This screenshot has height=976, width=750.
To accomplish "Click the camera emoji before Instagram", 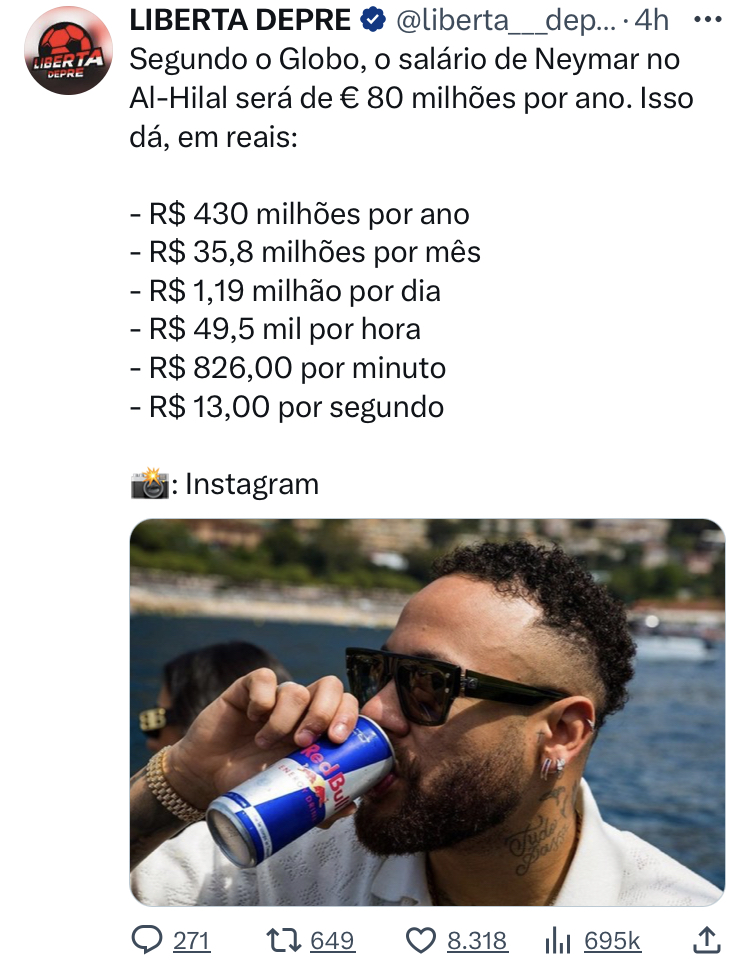I will click(149, 483).
